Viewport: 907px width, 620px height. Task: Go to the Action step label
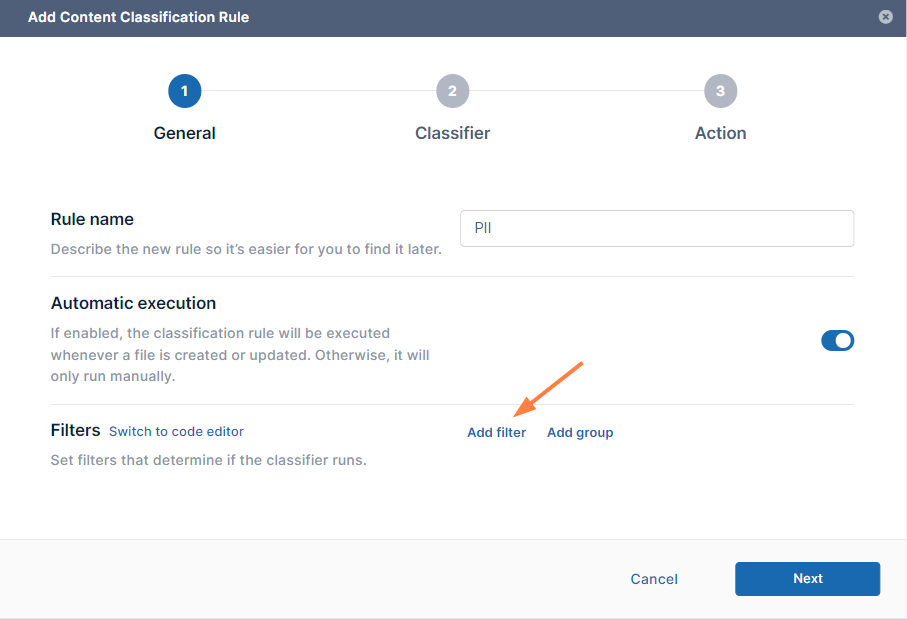click(x=720, y=133)
